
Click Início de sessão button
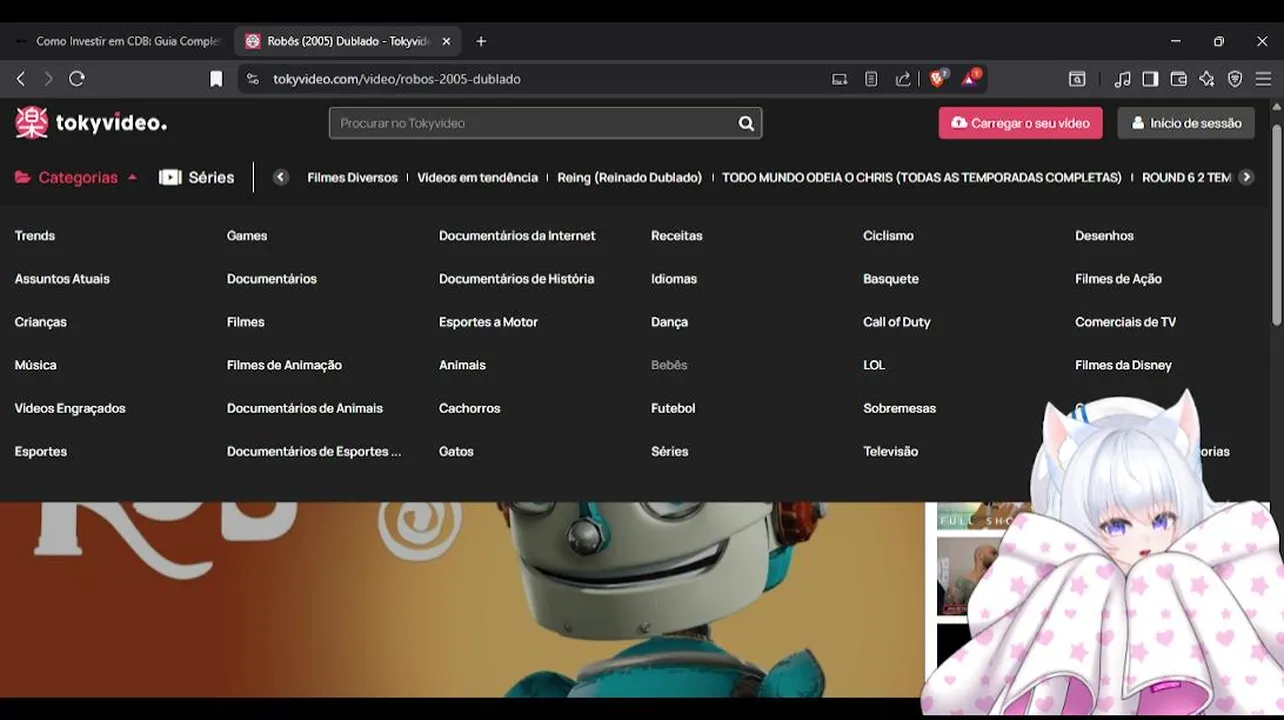1186,123
